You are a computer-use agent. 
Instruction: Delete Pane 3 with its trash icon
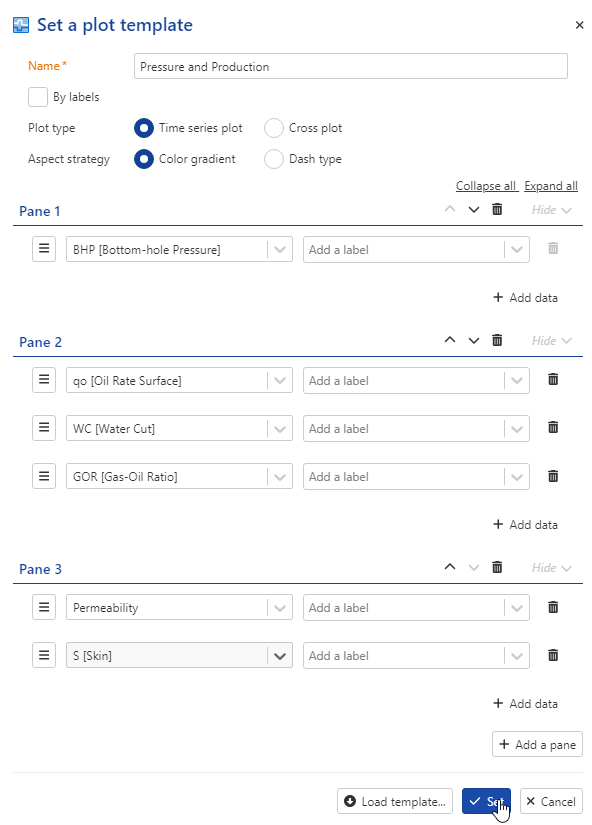pyautogui.click(x=497, y=567)
